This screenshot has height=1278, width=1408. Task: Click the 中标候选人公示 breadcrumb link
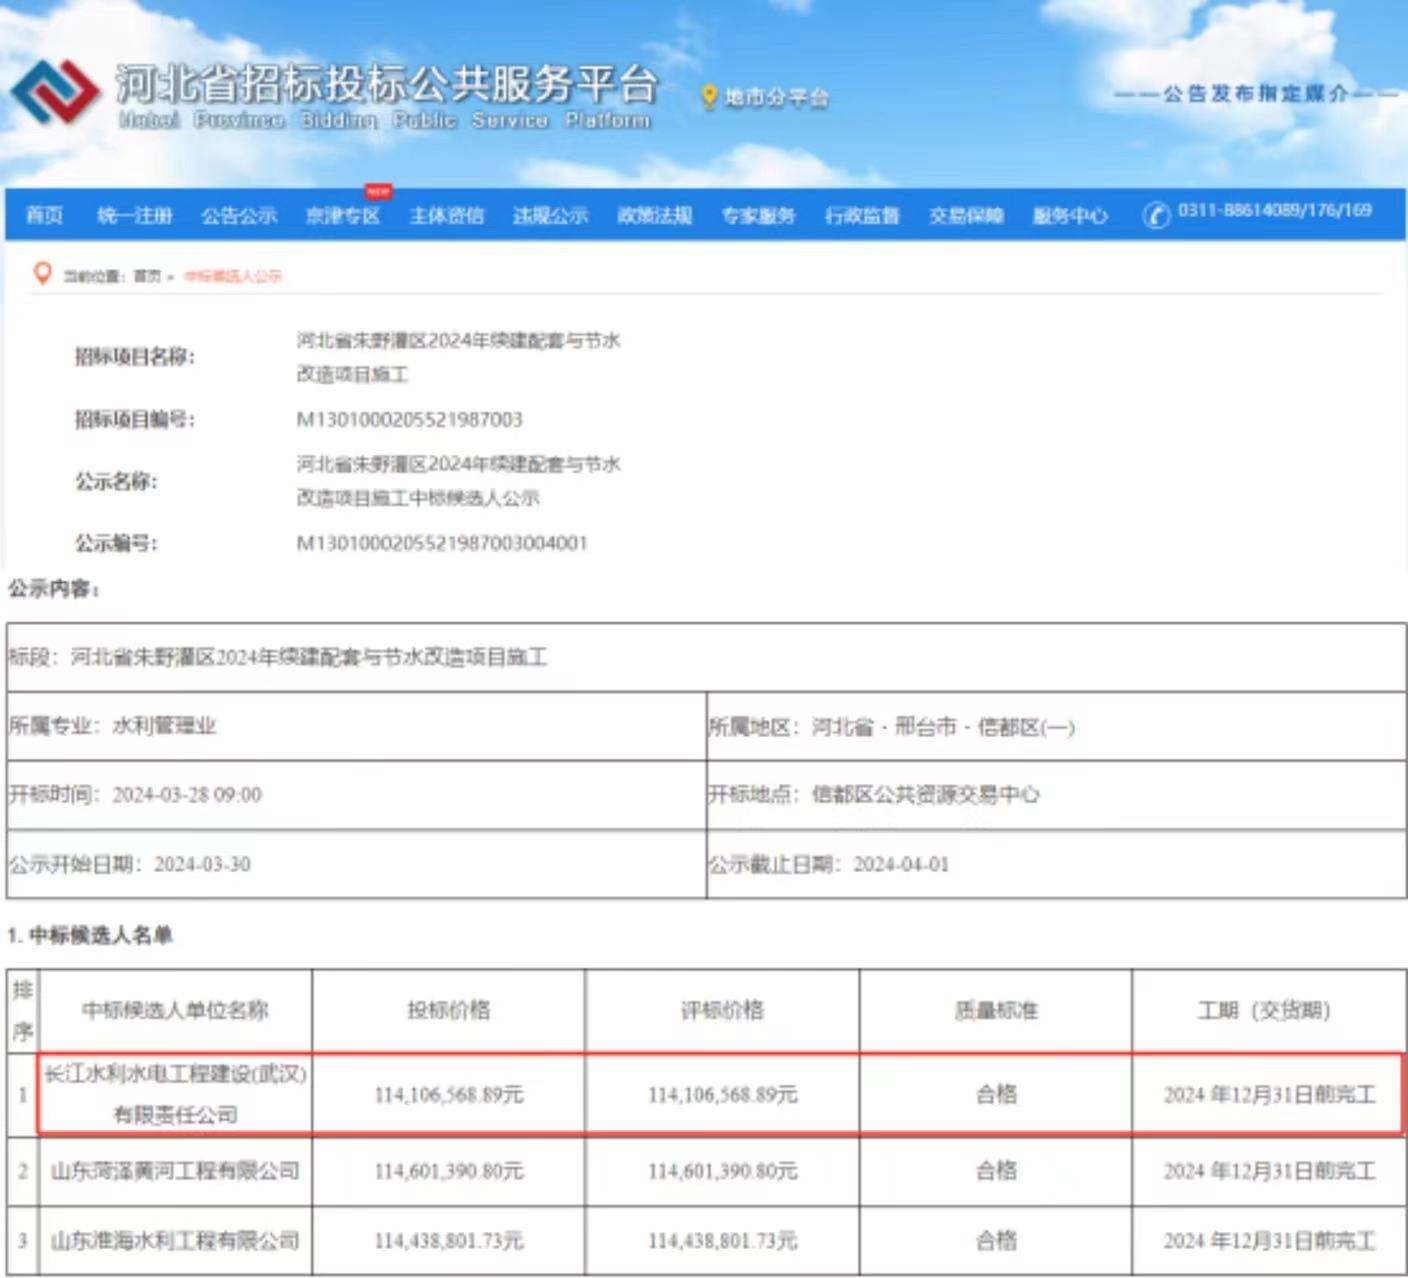[x=233, y=276]
